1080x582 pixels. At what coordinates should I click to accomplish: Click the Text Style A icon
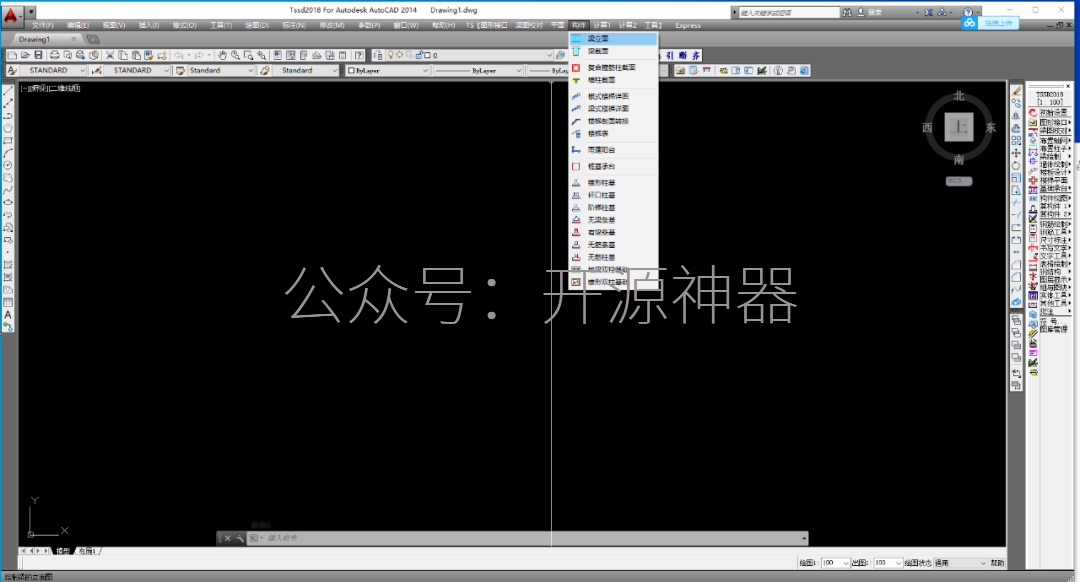tap(12, 70)
